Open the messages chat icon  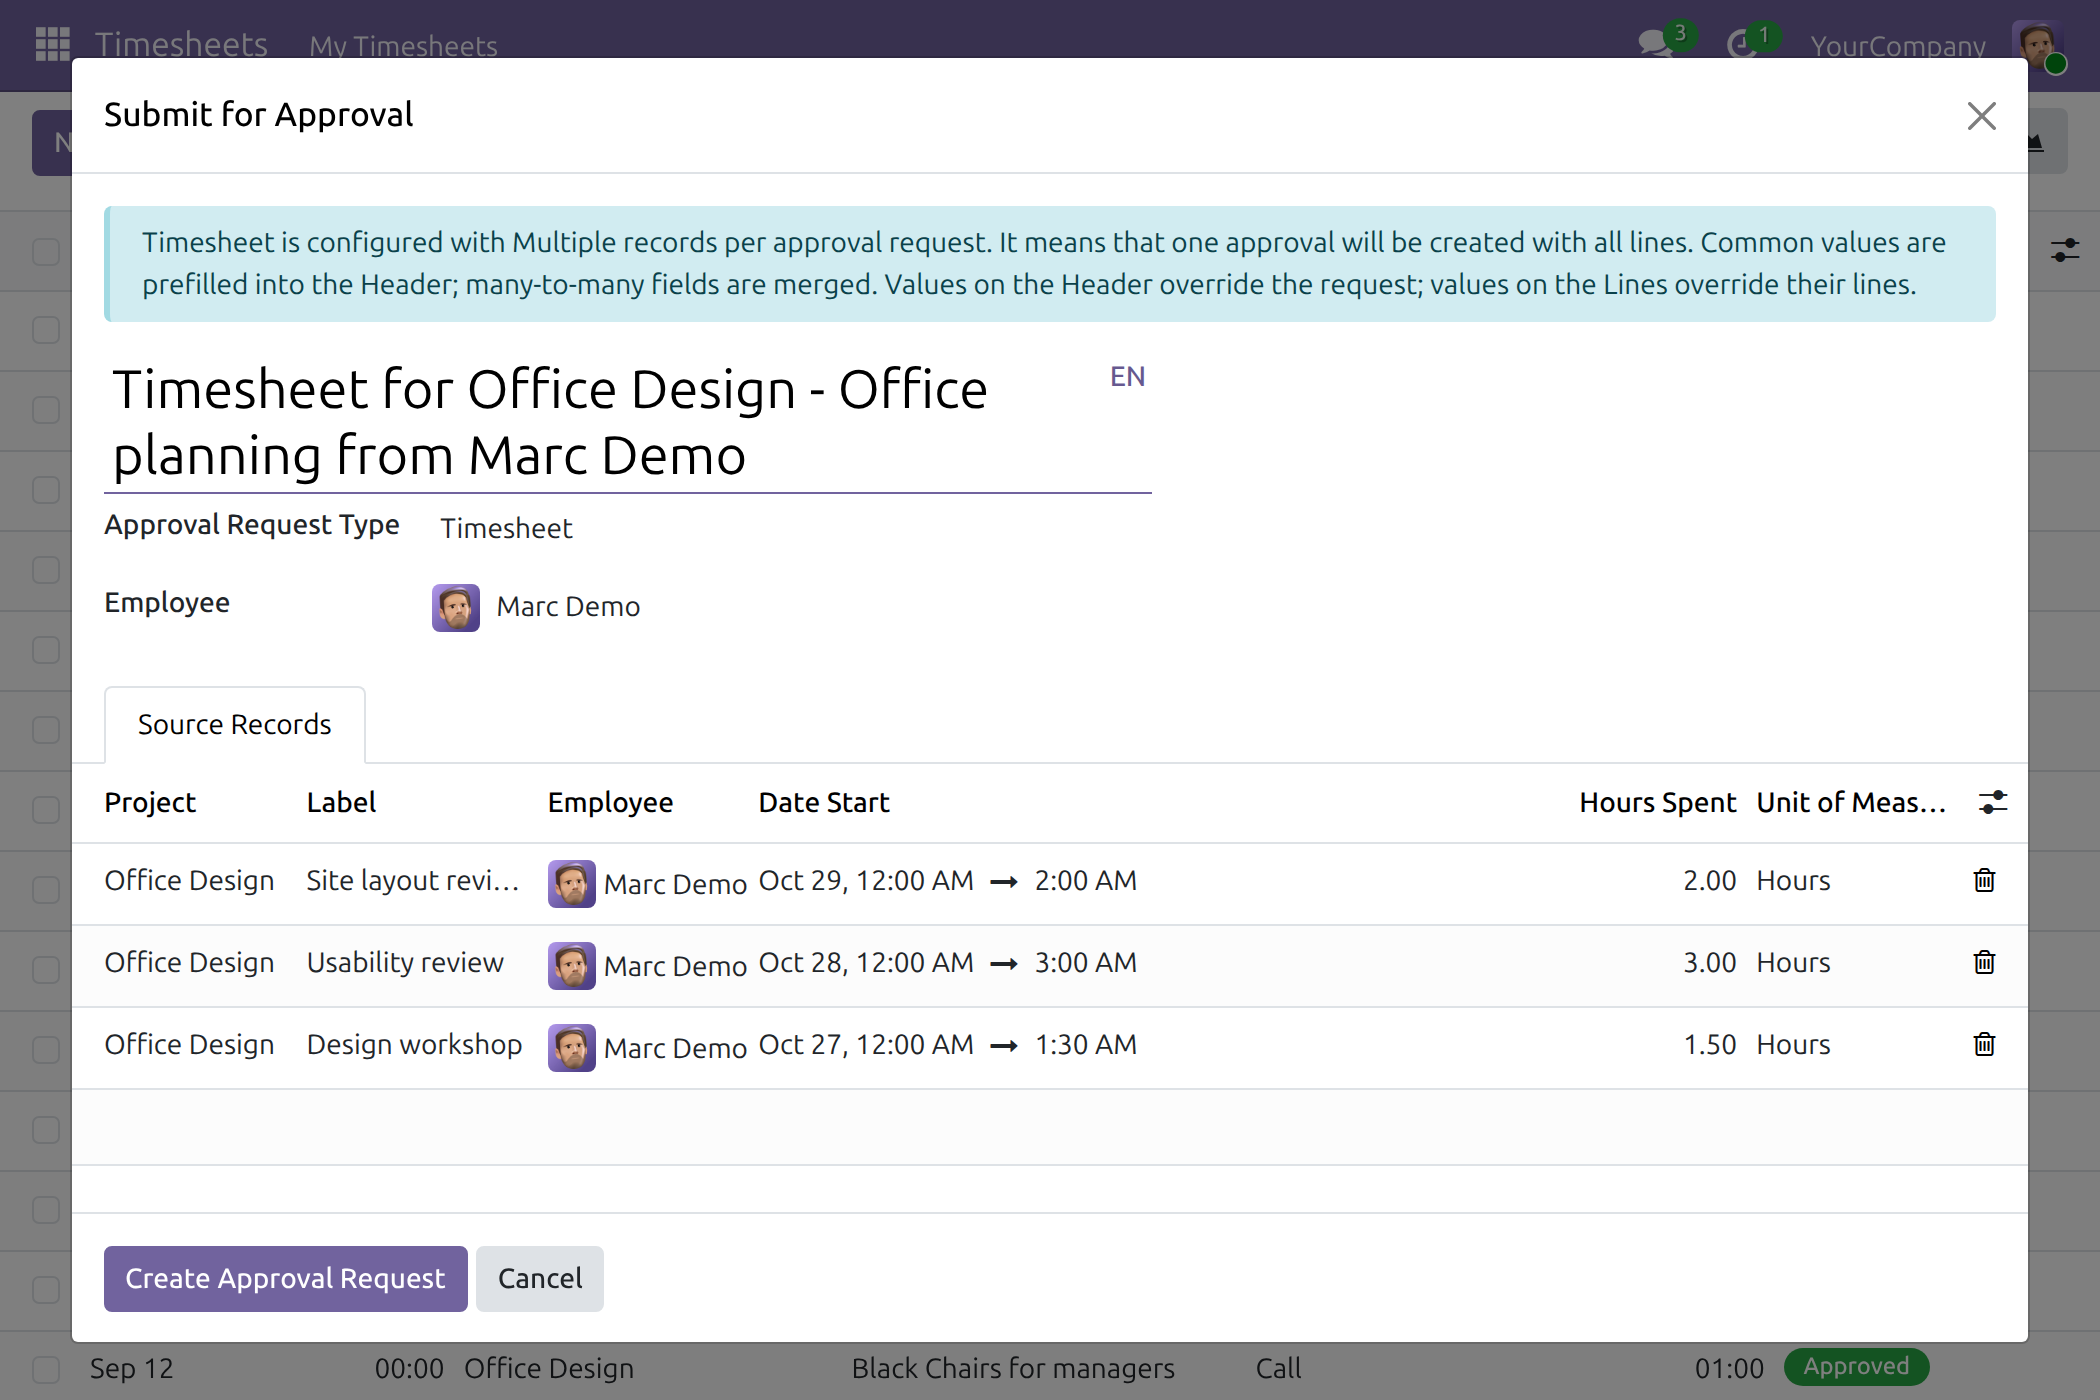point(1655,44)
